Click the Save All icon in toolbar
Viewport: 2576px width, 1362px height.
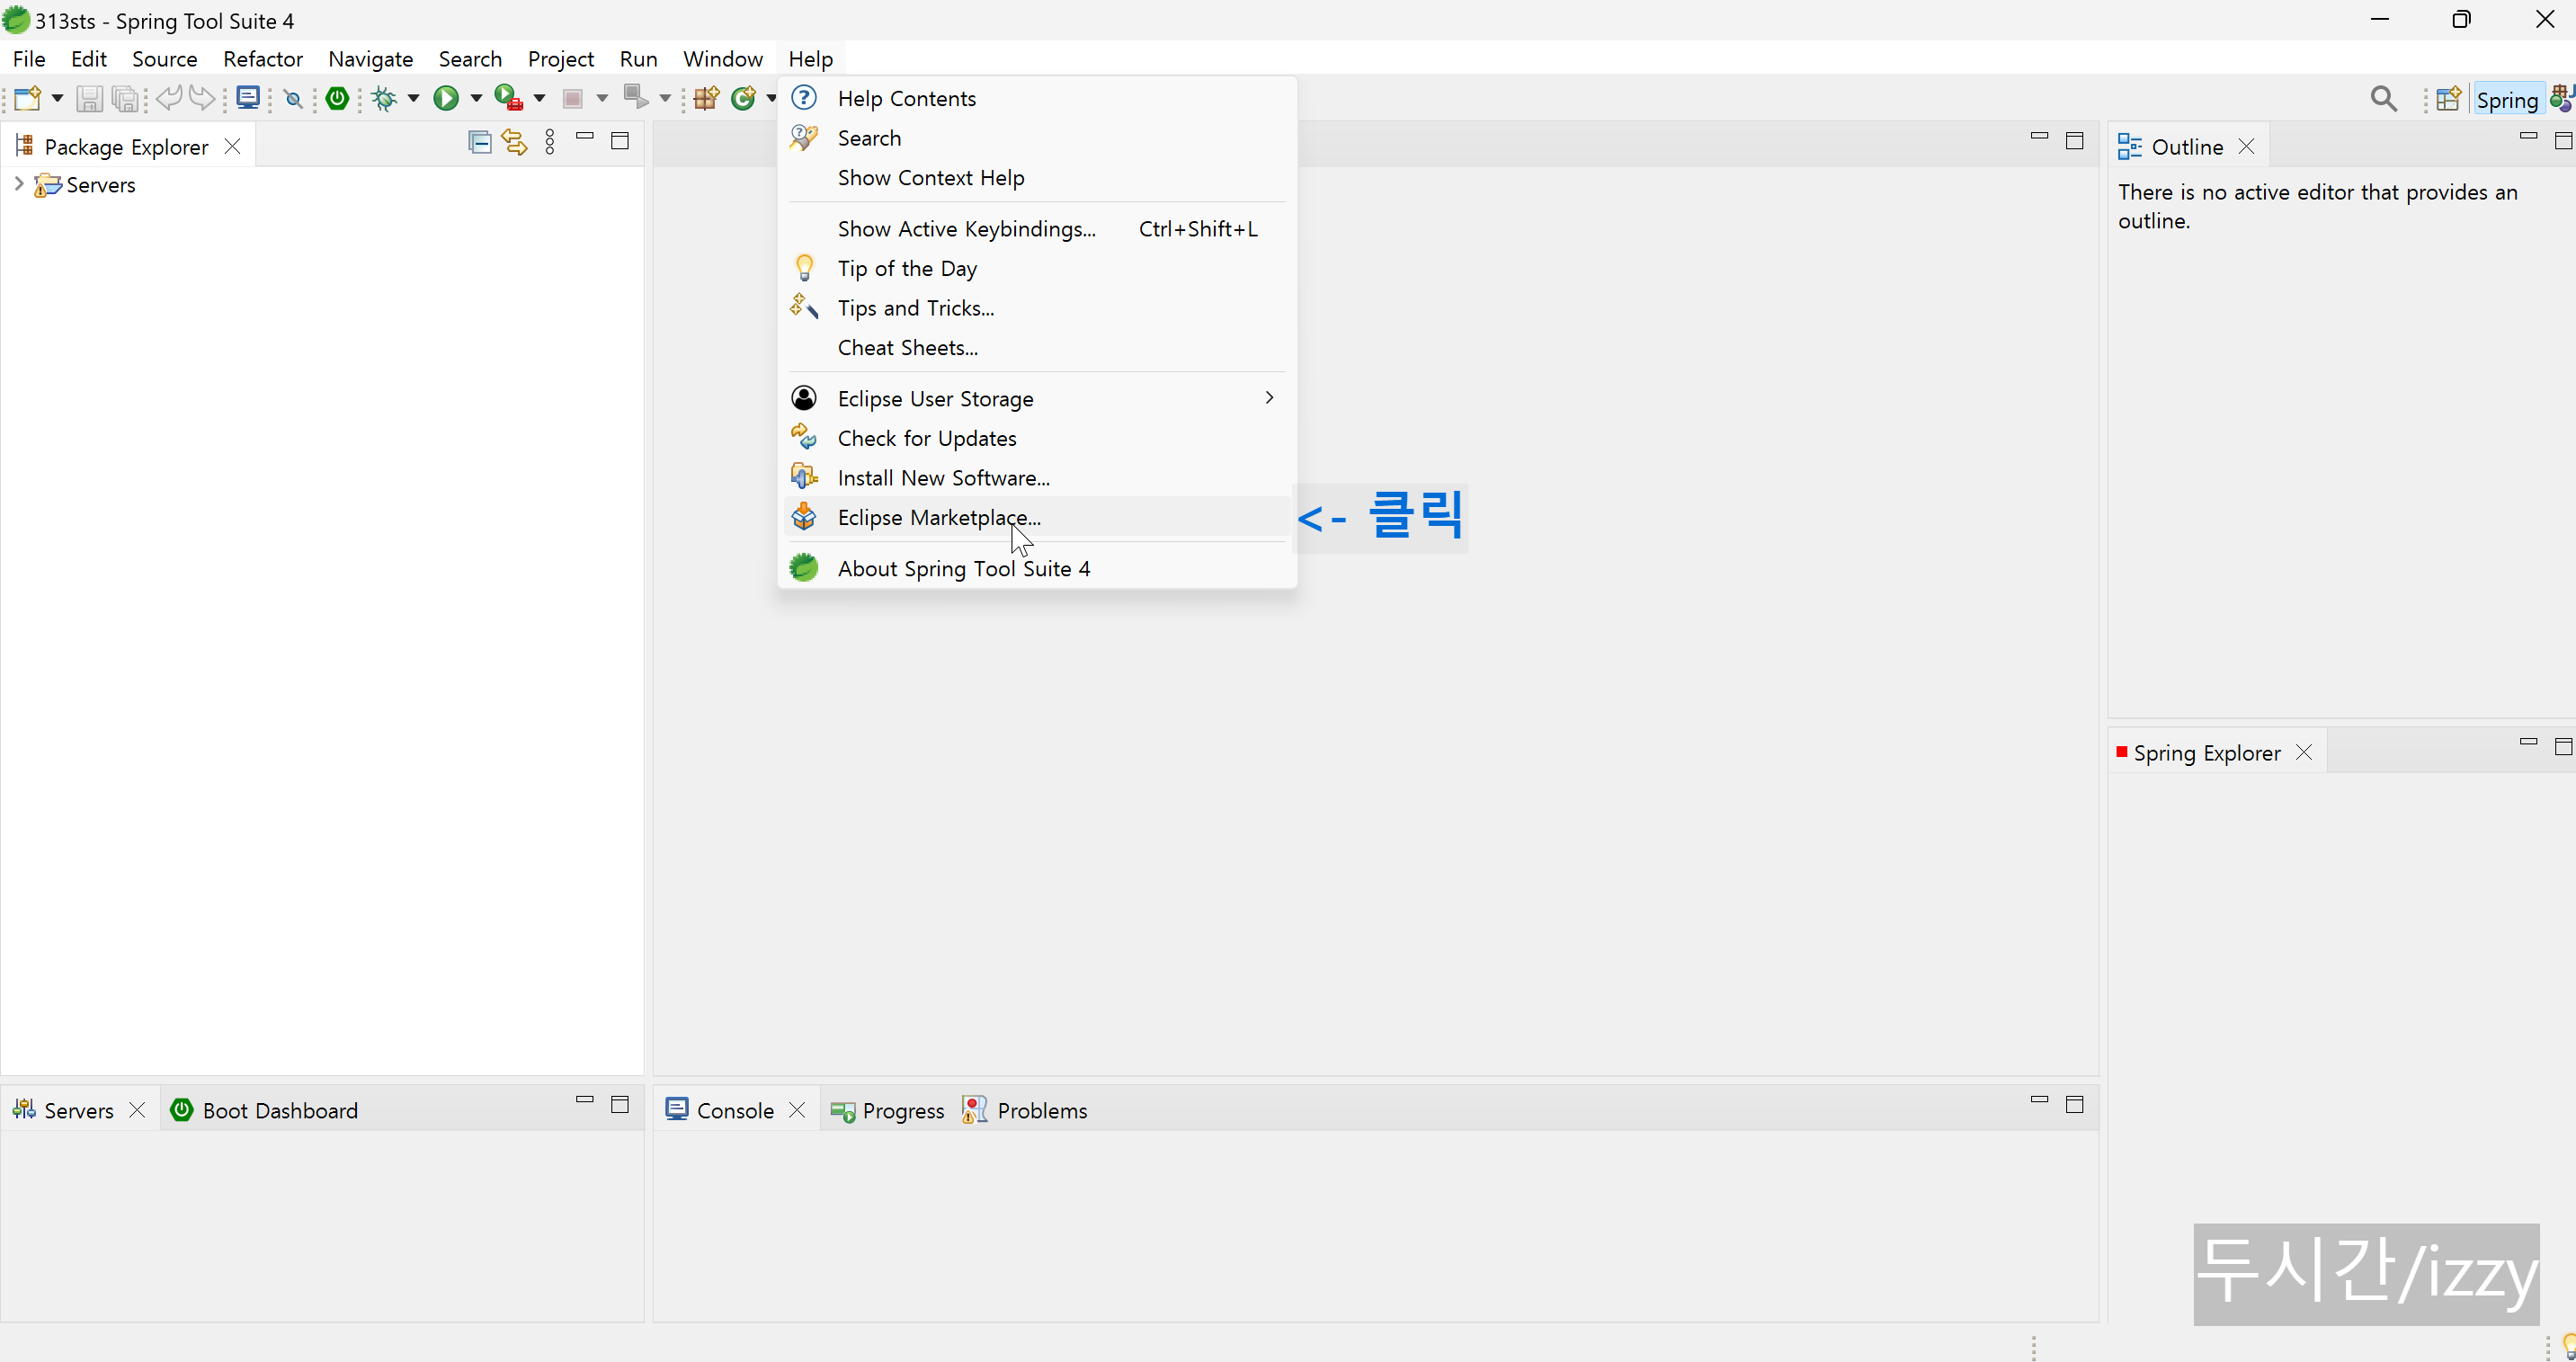coord(126,98)
